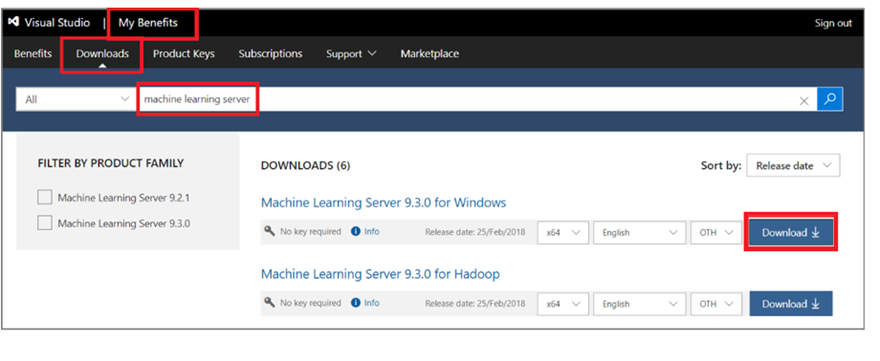The height and width of the screenshot is (361, 880).
Task: Click Sign out link
Action: (x=833, y=23)
